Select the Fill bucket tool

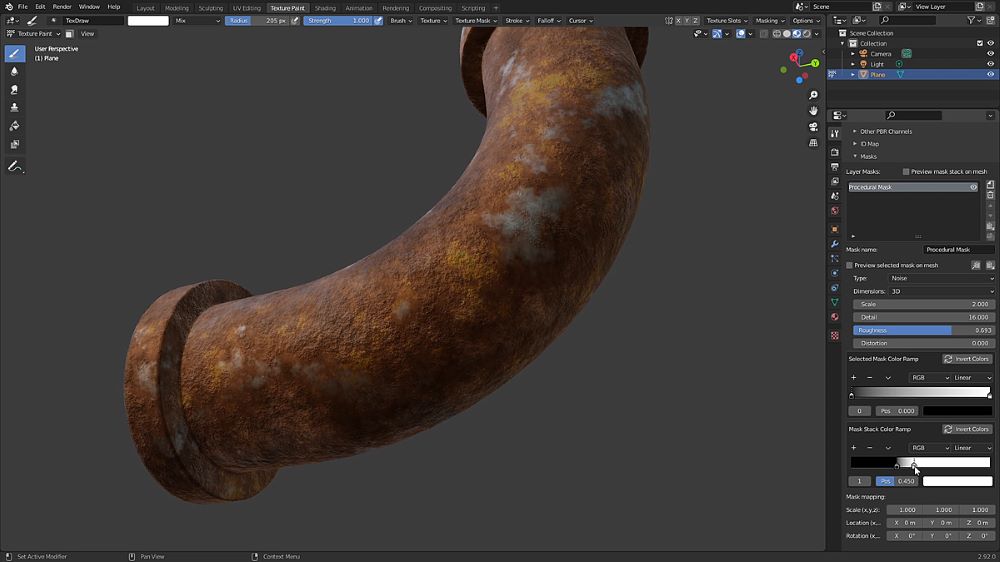(14, 126)
